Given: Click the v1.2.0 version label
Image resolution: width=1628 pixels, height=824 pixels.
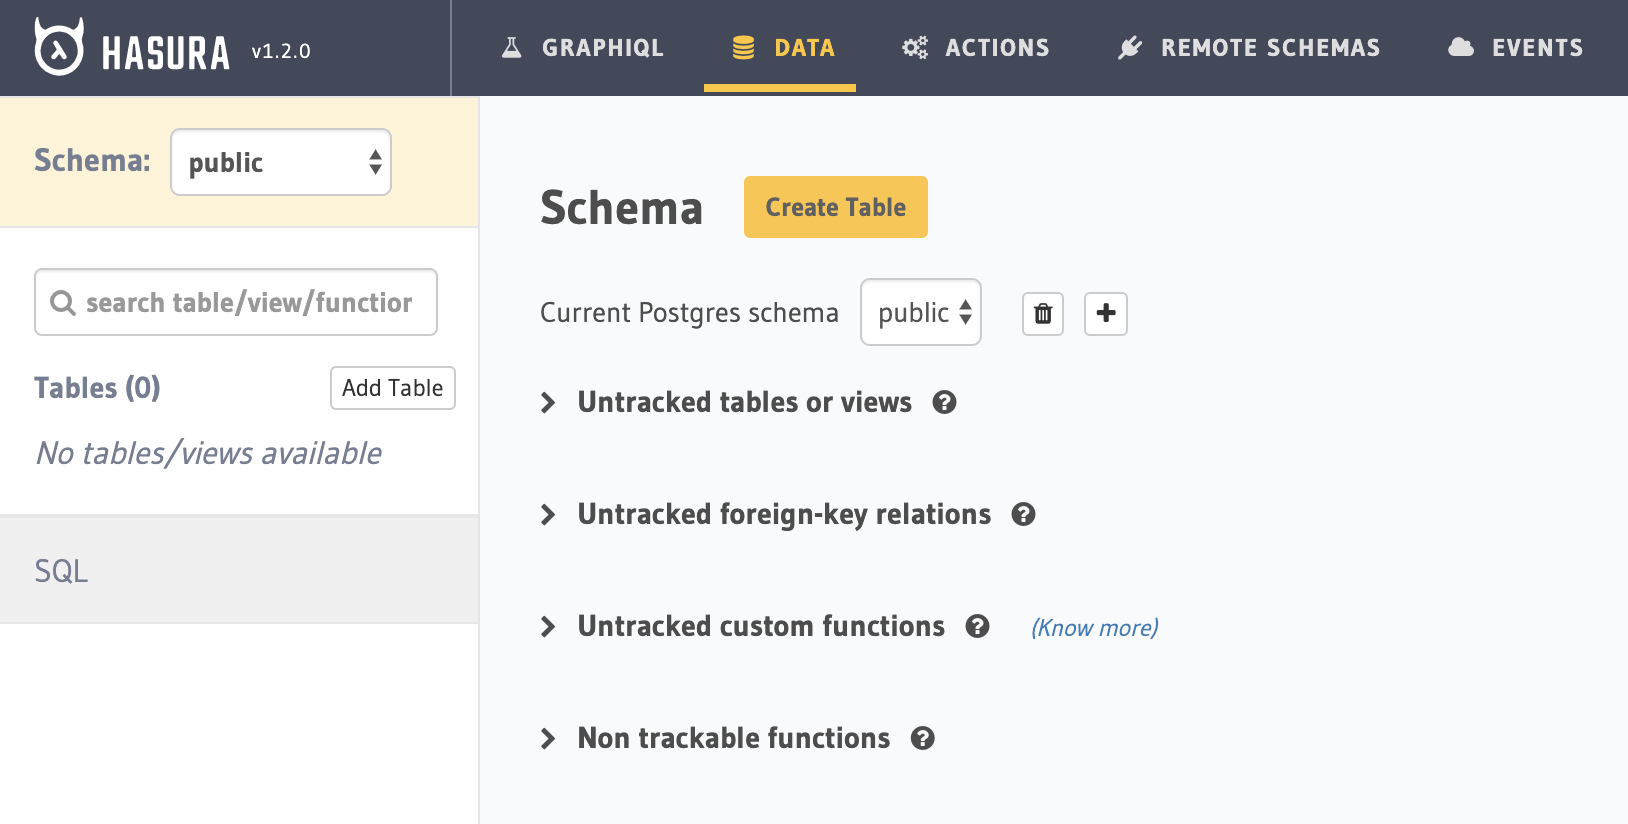Looking at the screenshot, I should point(281,51).
